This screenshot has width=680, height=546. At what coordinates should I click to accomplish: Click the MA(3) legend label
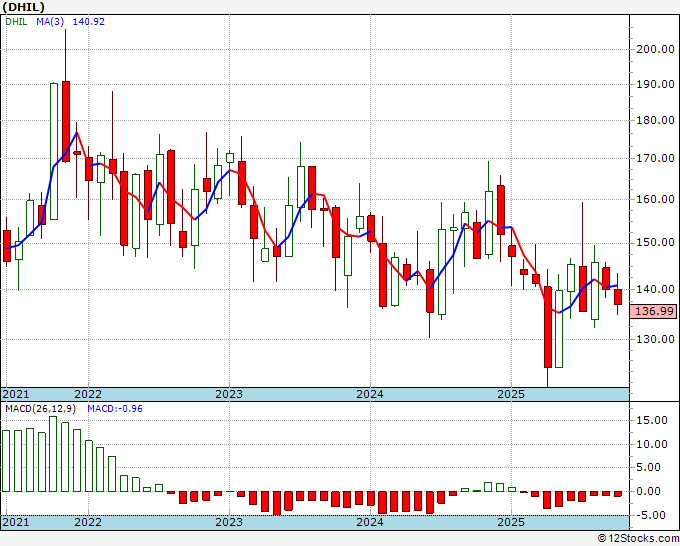50,22
